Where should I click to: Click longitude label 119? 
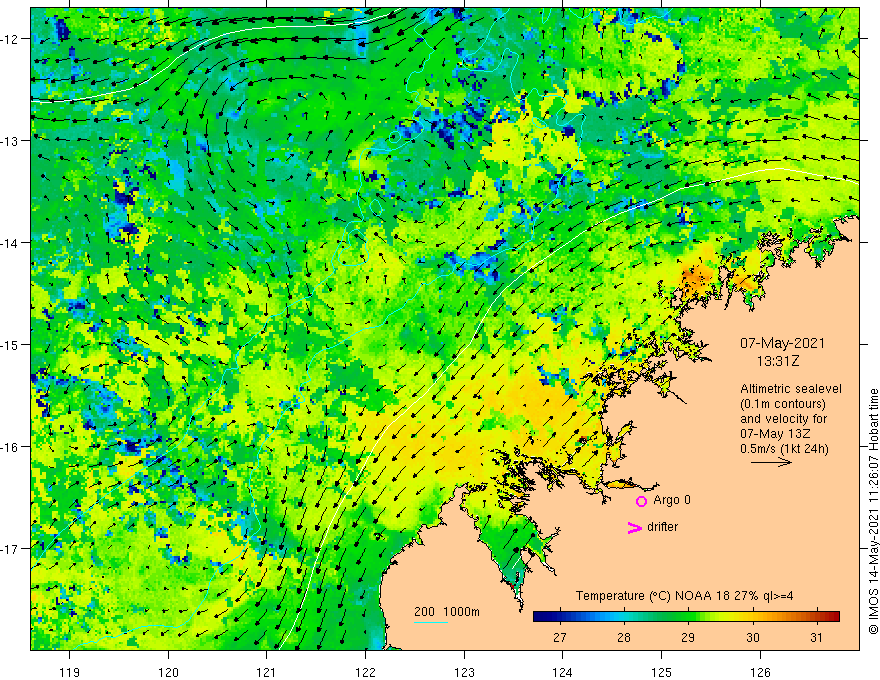tap(69, 672)
